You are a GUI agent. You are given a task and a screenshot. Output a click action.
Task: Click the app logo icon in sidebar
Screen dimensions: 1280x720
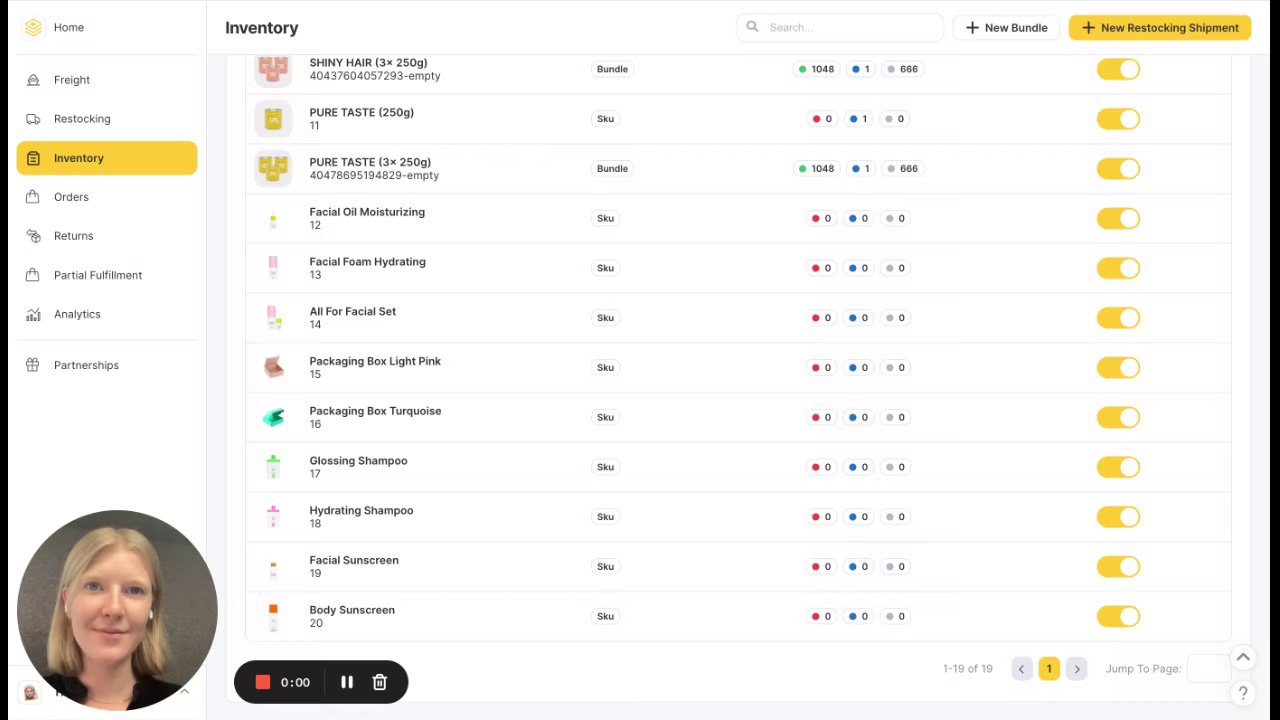pyautogui.click(x=33, y=27)
